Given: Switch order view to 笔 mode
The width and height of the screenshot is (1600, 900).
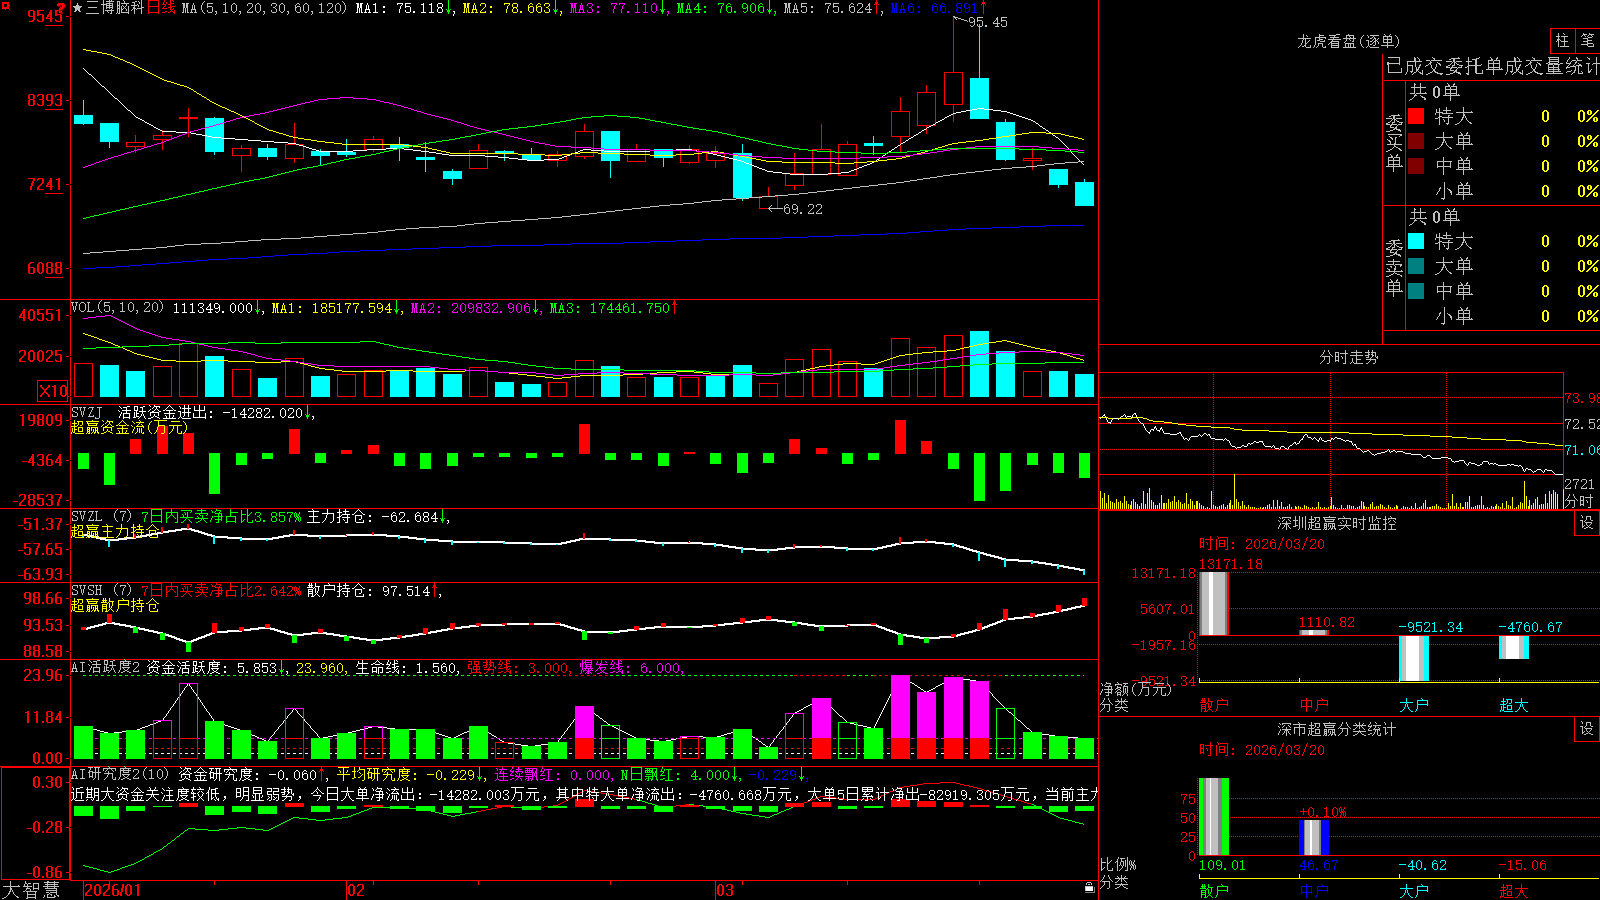Looking at the screenshot, I should (1587, 40).
